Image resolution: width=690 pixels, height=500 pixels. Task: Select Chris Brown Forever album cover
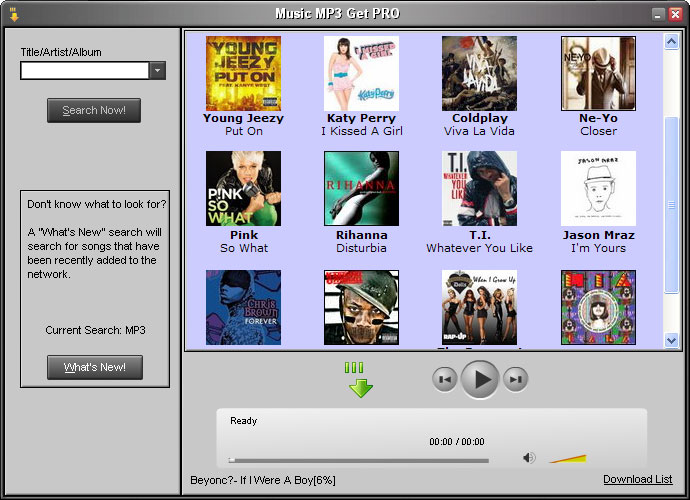243,307
